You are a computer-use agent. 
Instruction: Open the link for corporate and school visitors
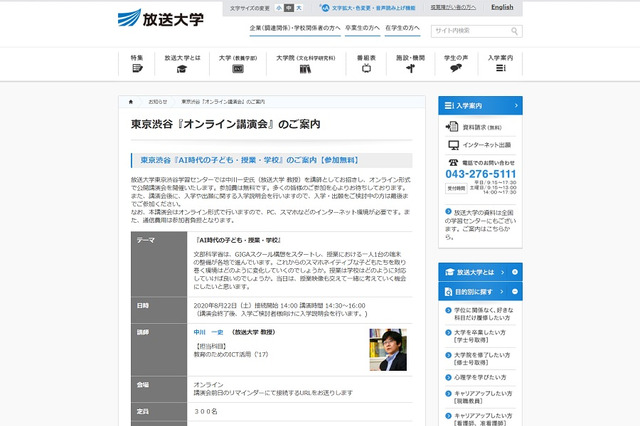295,28
